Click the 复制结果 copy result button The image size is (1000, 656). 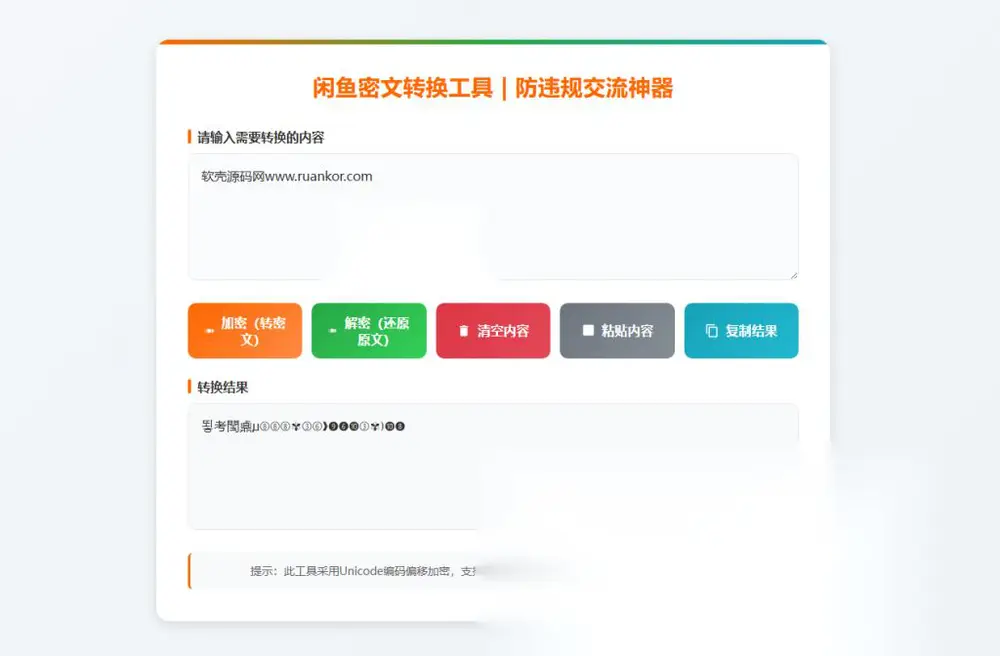(741, 330)
